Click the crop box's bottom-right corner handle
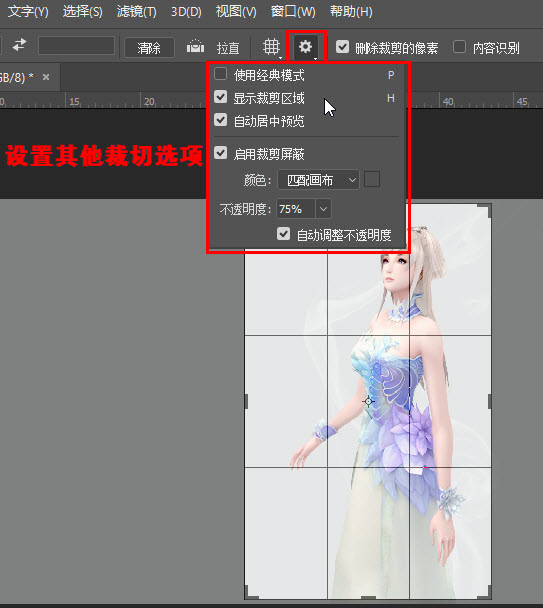This screenshot has width=543, height=608. pyautogui.click(x=485, y=592)
